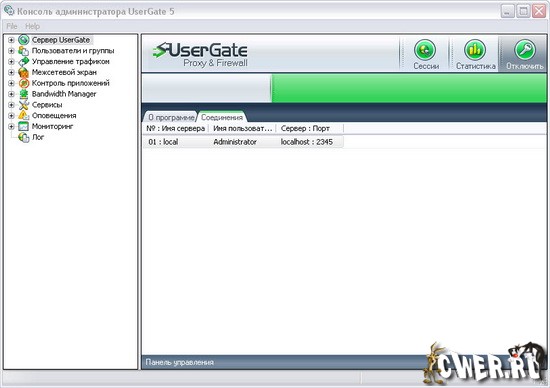The width and height of the screenshot is (550, 388).
Task: Open the File menu
Action: coord(12,26)
